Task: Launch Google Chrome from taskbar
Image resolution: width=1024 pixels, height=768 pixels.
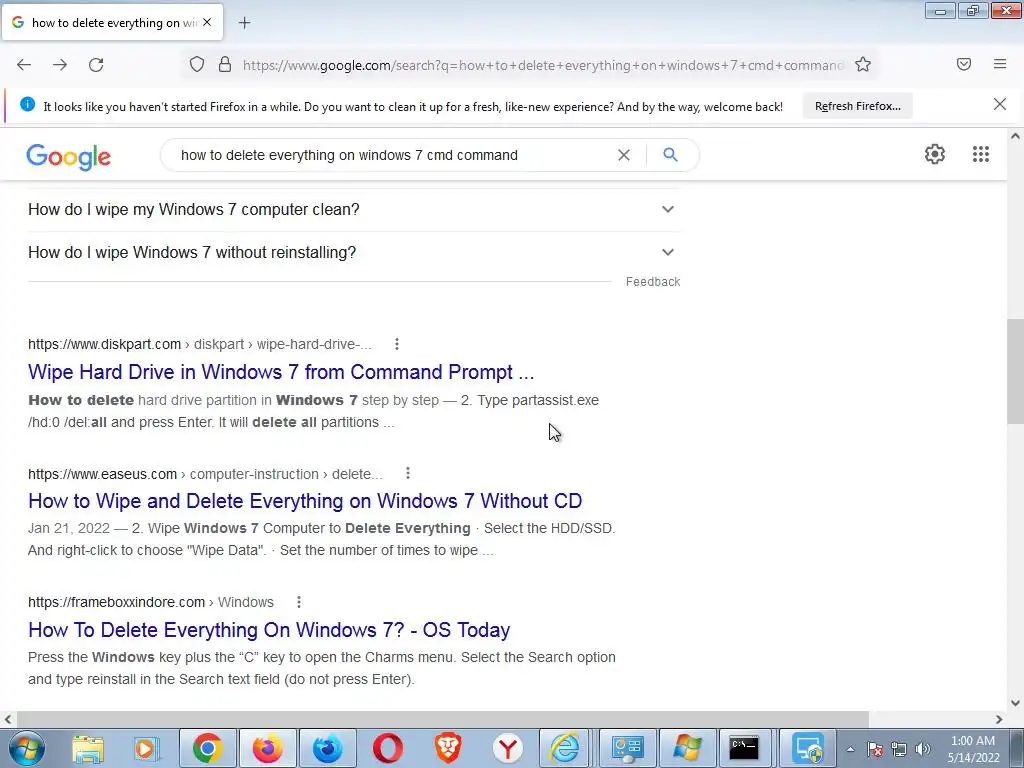Action: click(x=208, y=748)
